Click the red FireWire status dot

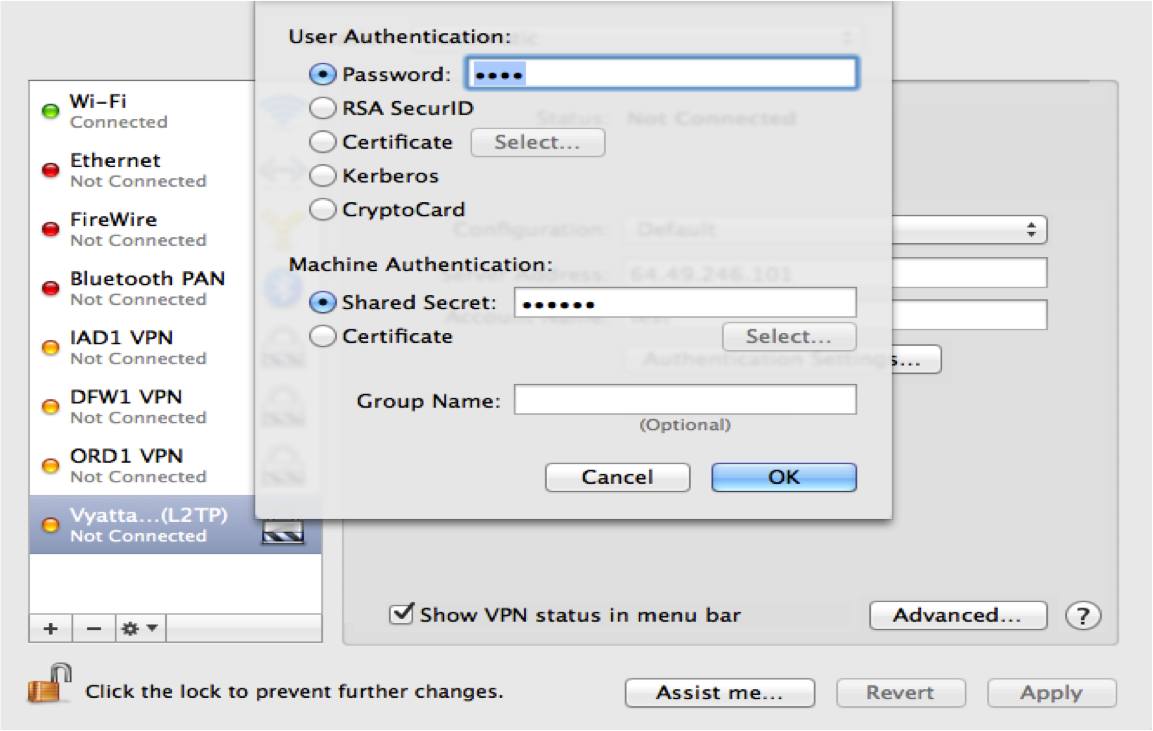[x=50, y=229]
